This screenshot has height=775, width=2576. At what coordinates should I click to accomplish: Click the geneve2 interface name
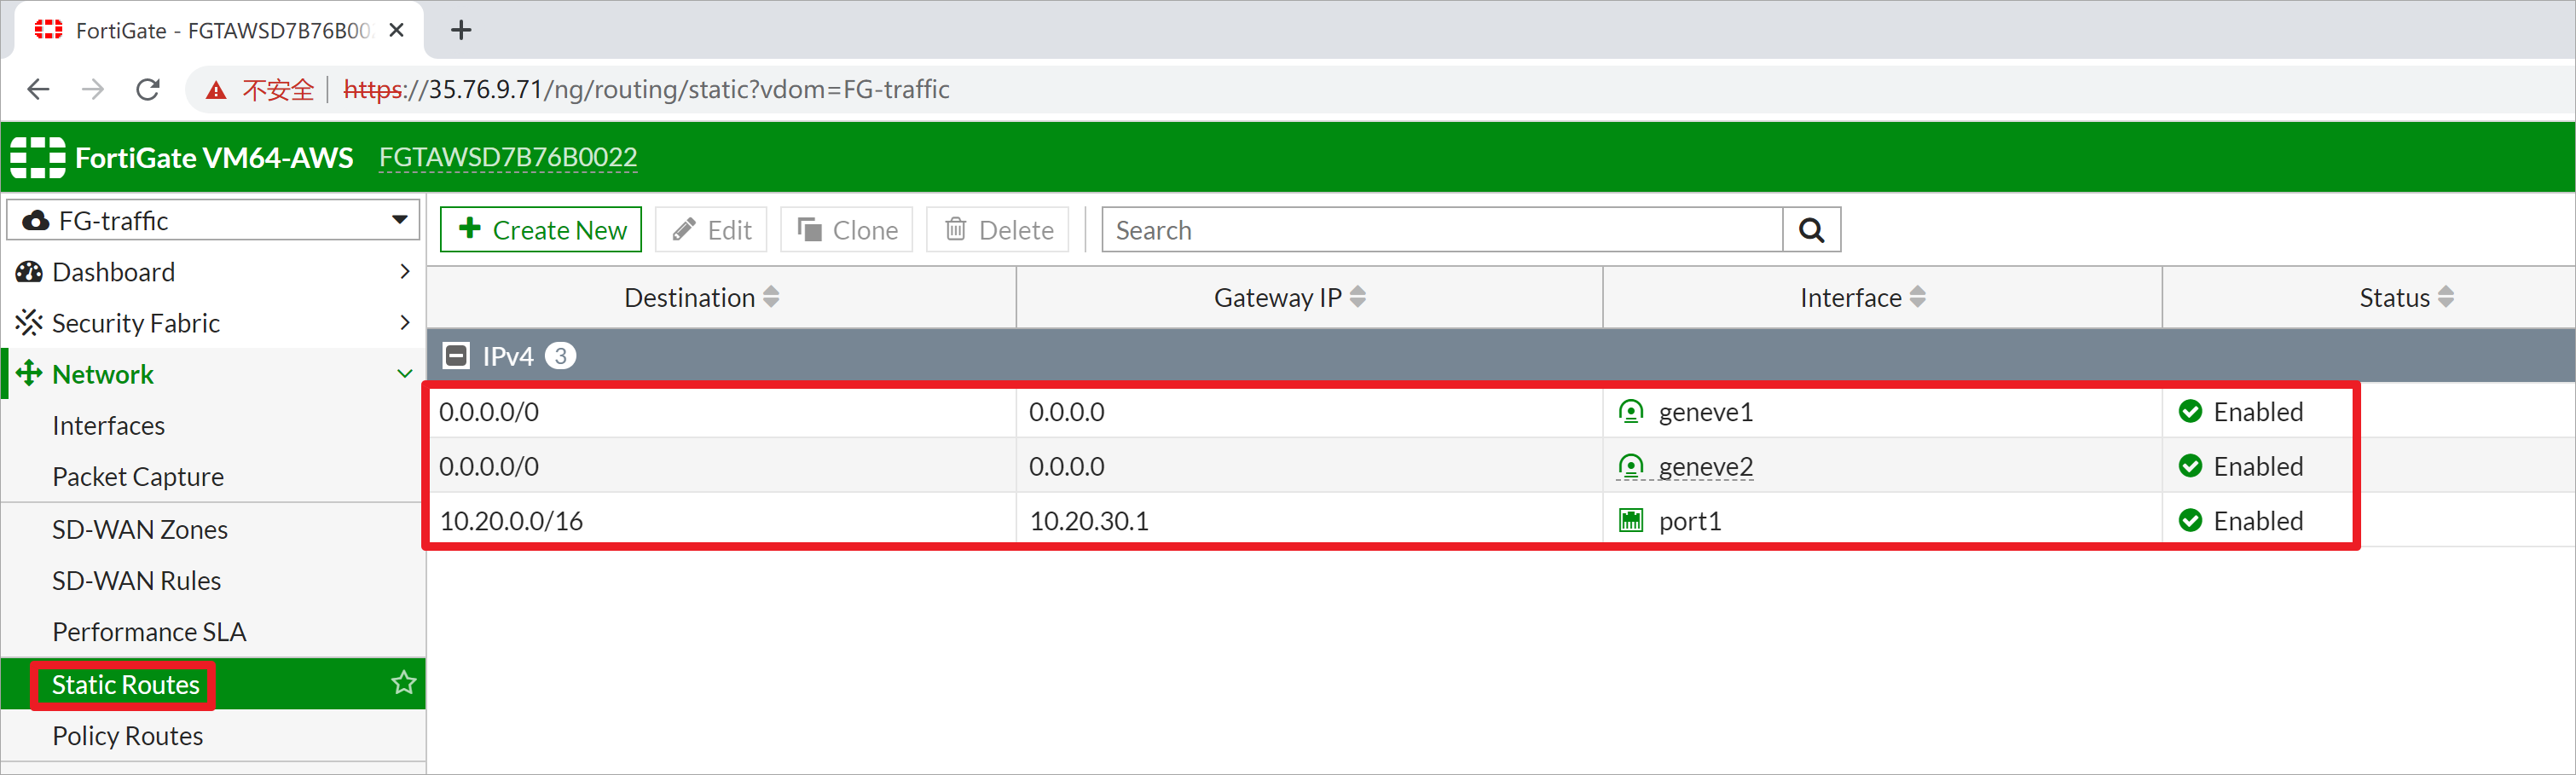1705,467
